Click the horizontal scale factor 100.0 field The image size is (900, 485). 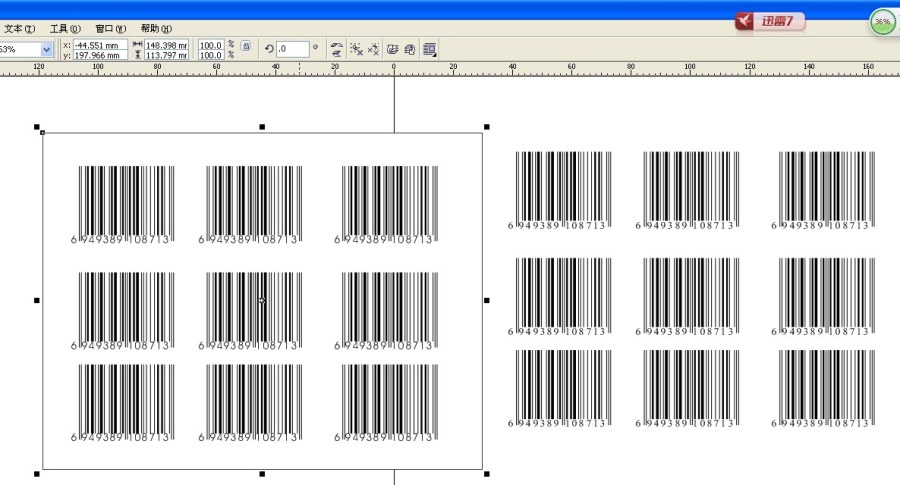[211, 45]
